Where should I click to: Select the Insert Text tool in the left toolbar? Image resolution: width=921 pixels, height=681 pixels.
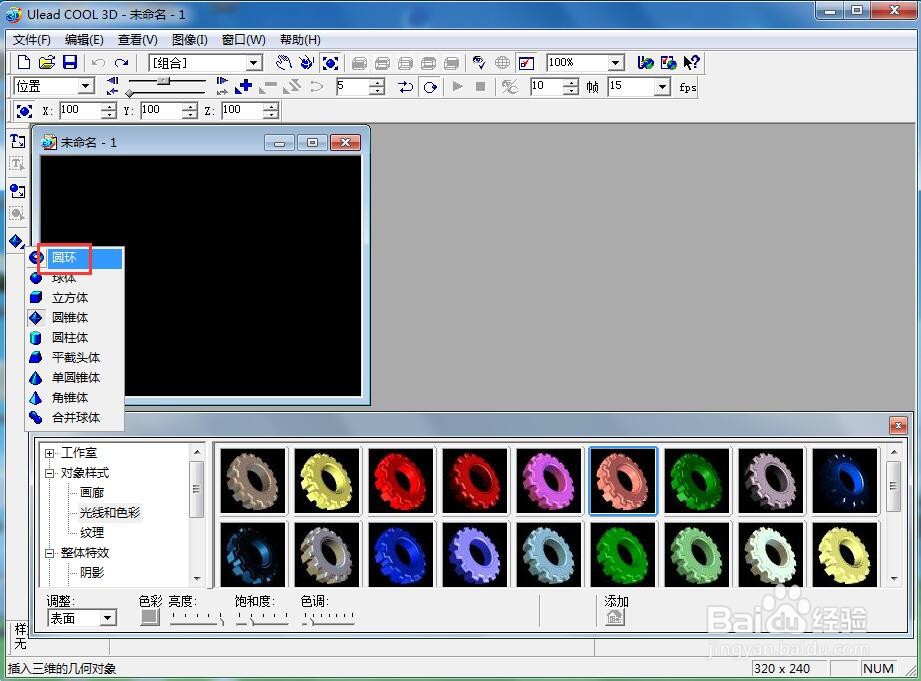[x=18, y=141]
